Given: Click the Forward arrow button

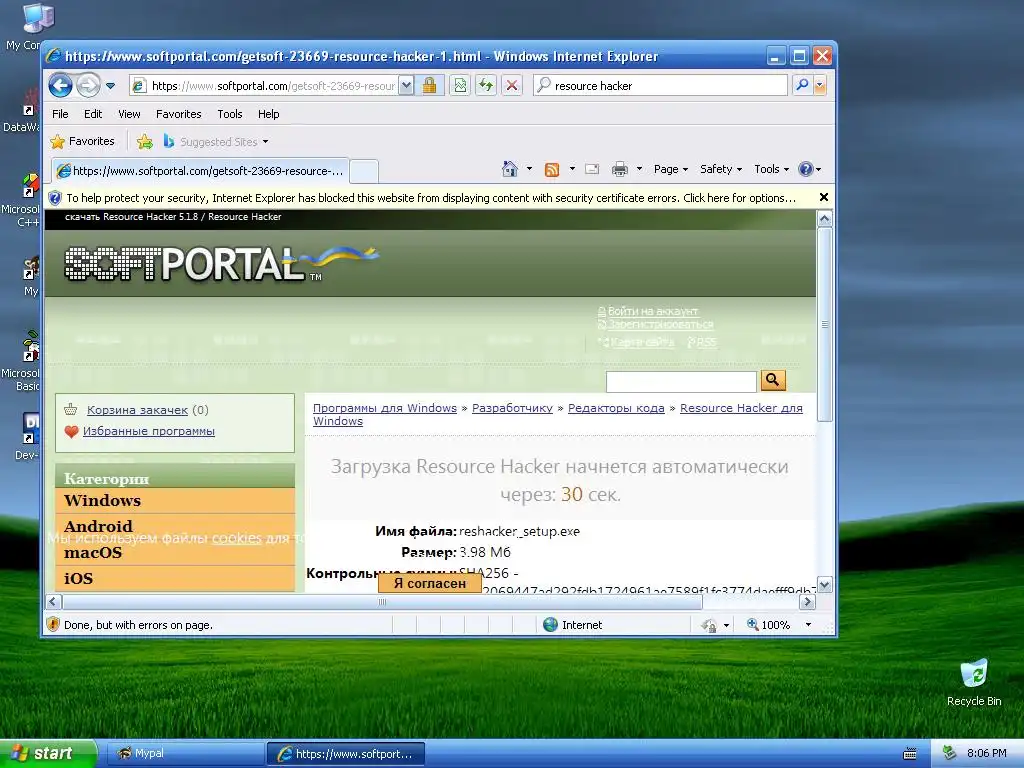Looking at the screenshot, I should coord(88,86).
